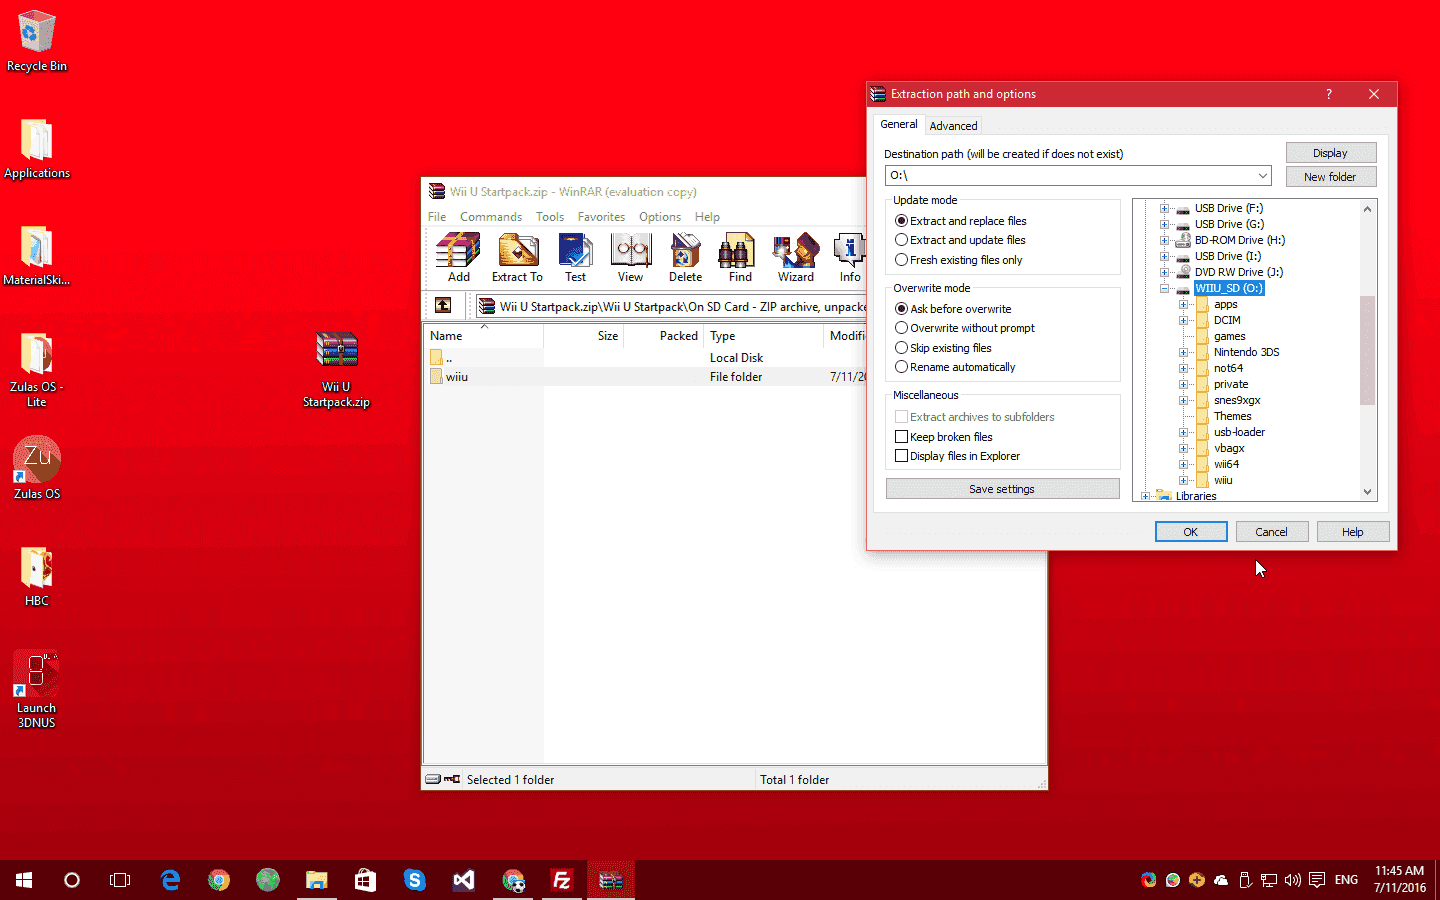Click the Info toolbar icon in WinRAR
The width and height of the screenshot is (1440, 900).
click(850, 258)
